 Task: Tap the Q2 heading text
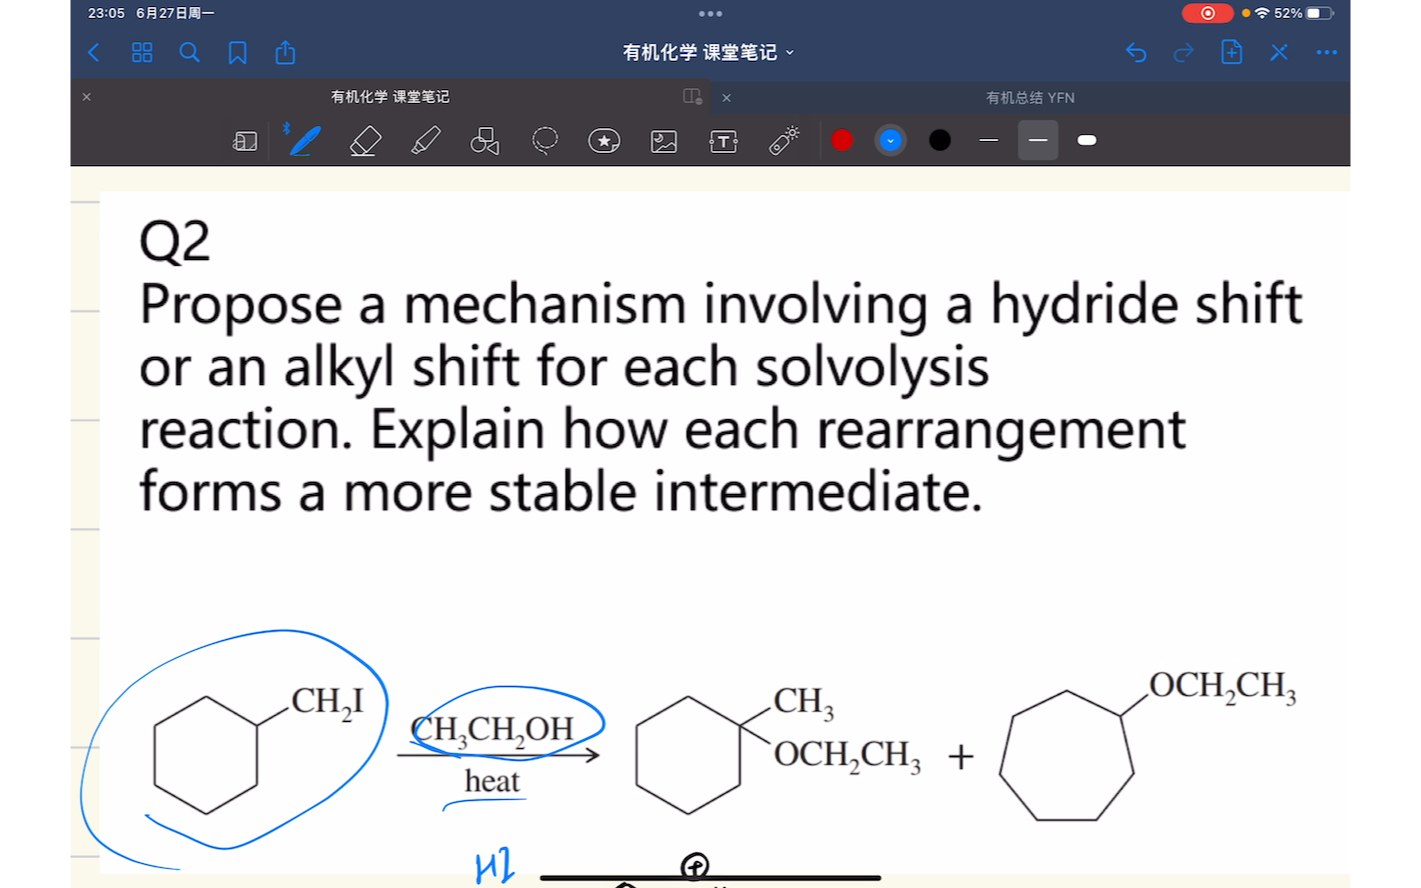[x=175, y=242]
